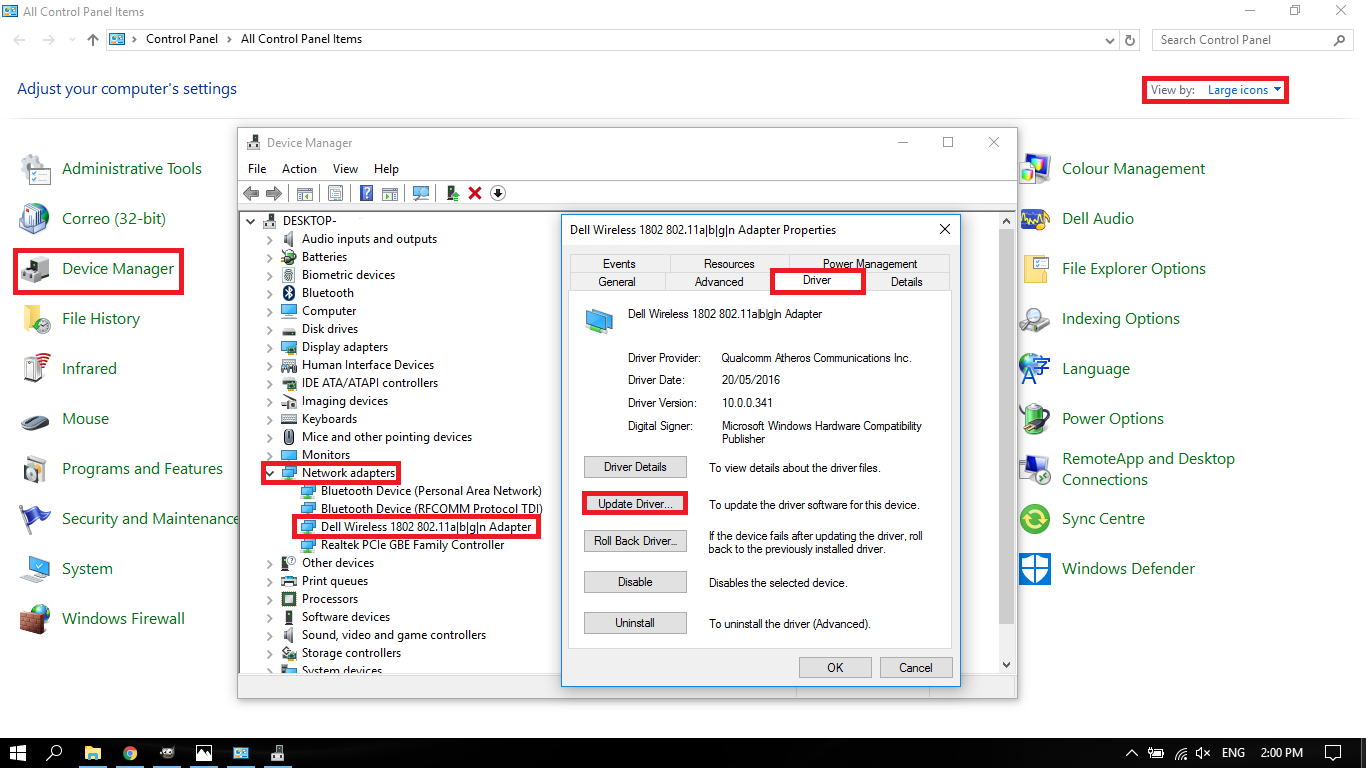
Task: Open the Help menu in Device Manager
Action: (386, 169)
